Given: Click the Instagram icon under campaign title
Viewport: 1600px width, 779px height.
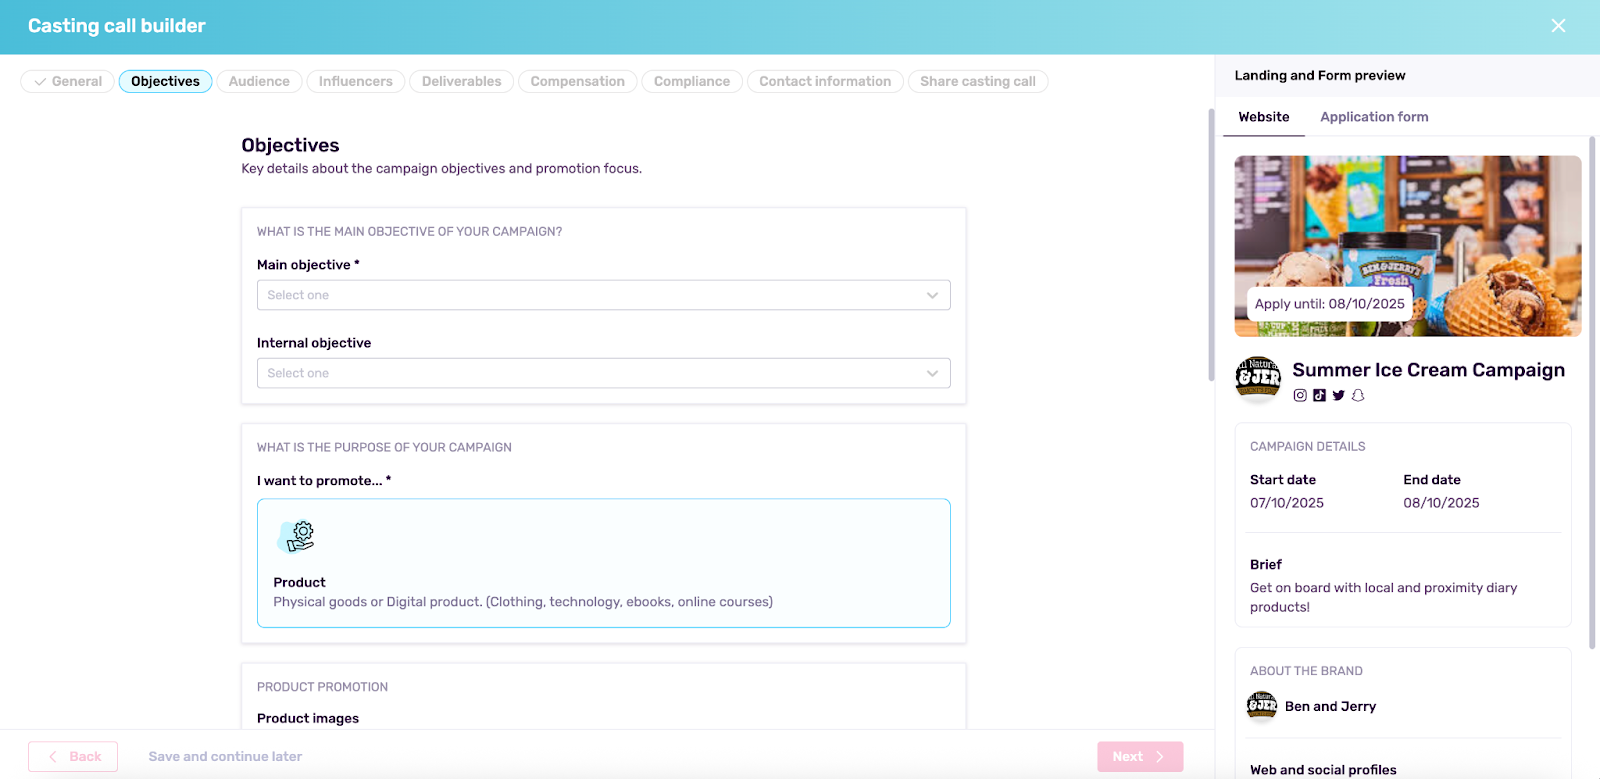Looking at the screenshot, I should tap(1300, 395).
